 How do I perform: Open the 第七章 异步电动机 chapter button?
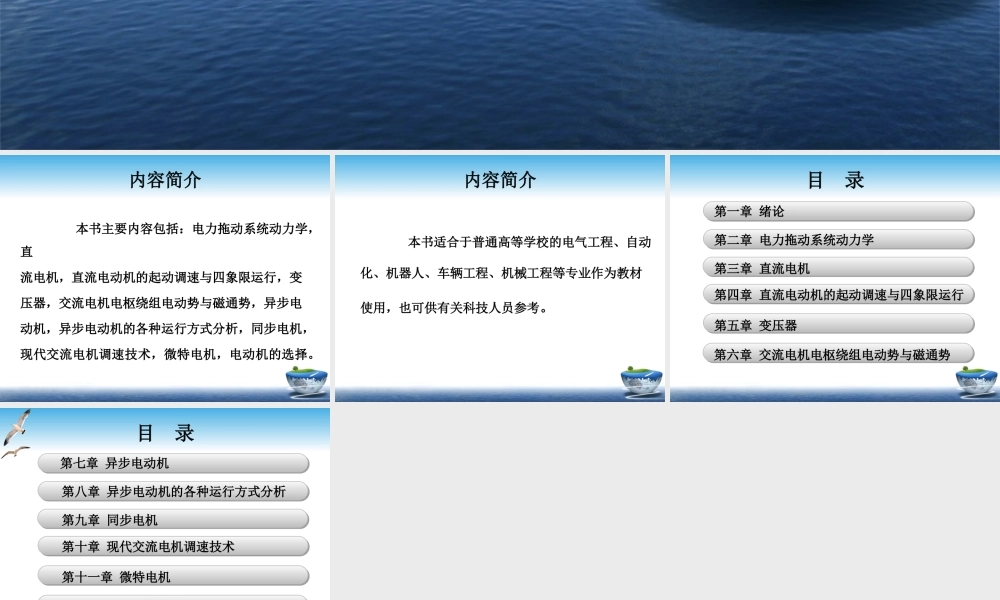point(173,463)
